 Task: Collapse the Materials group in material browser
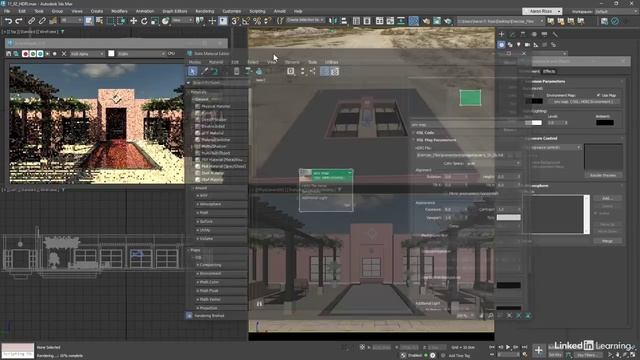click(189, 92)
